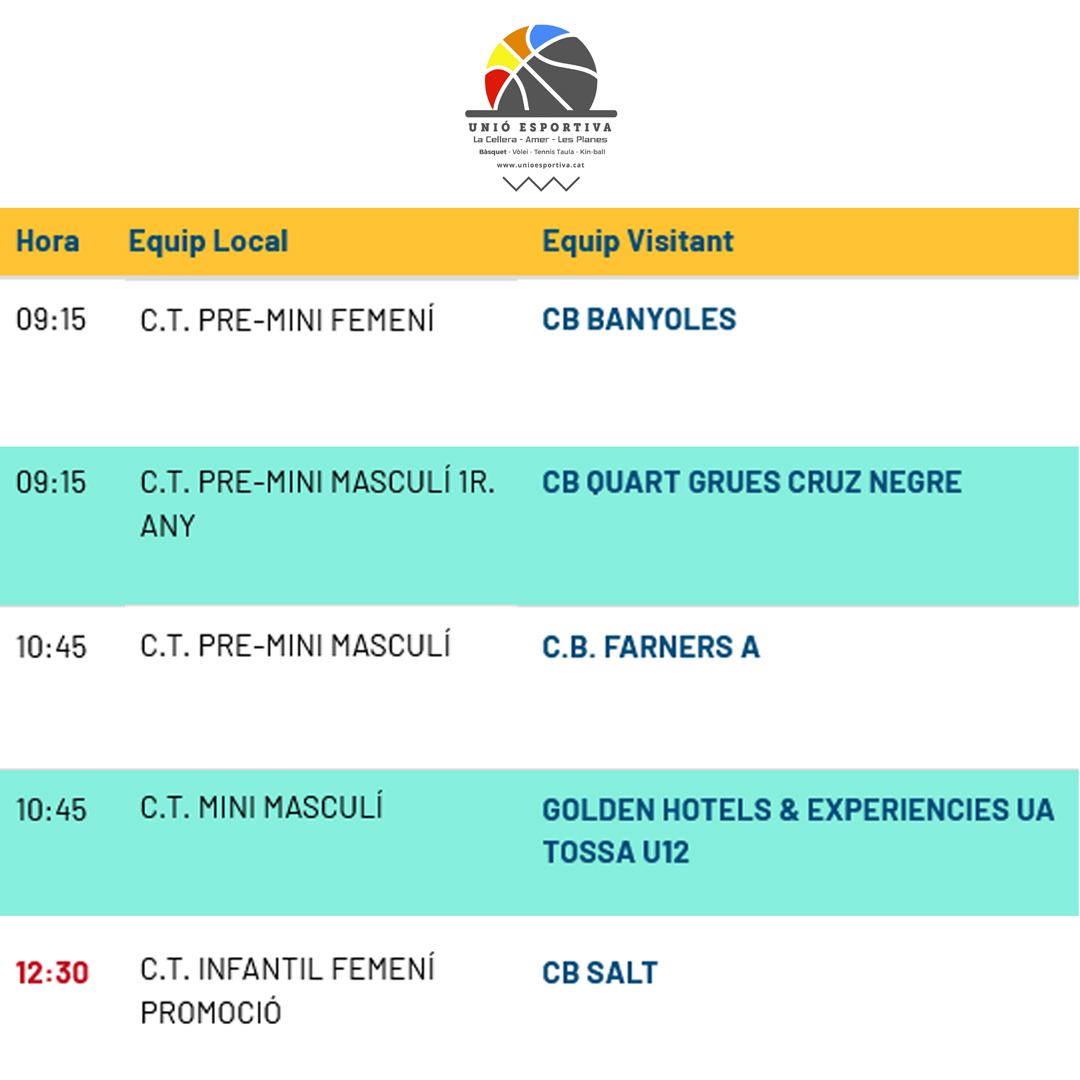Viewport: 1080px width, 1080px height.
Task: Open the CB QUART GRUES CRUZ NEGRE link
Action: (x=751, y=483)
